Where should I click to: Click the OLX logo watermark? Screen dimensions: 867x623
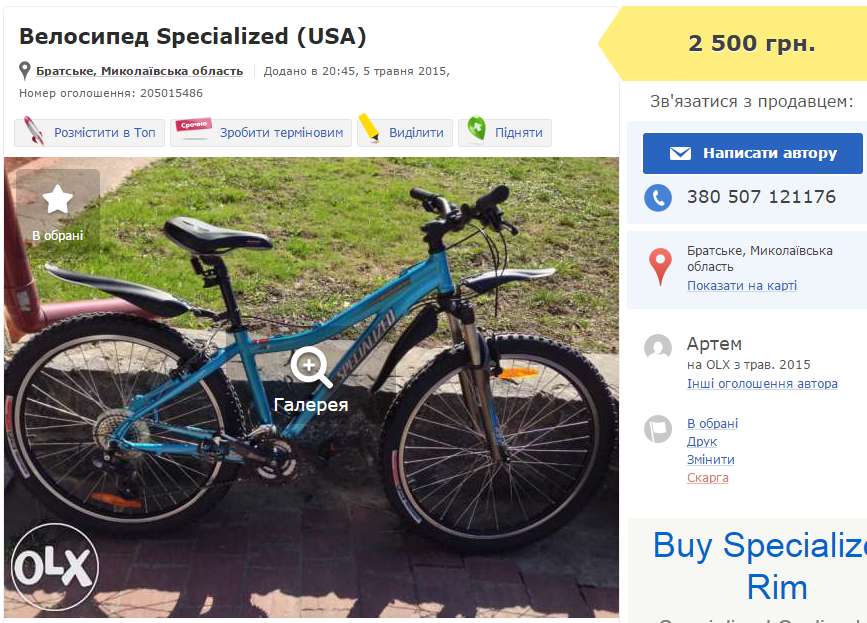pos(54,567)
